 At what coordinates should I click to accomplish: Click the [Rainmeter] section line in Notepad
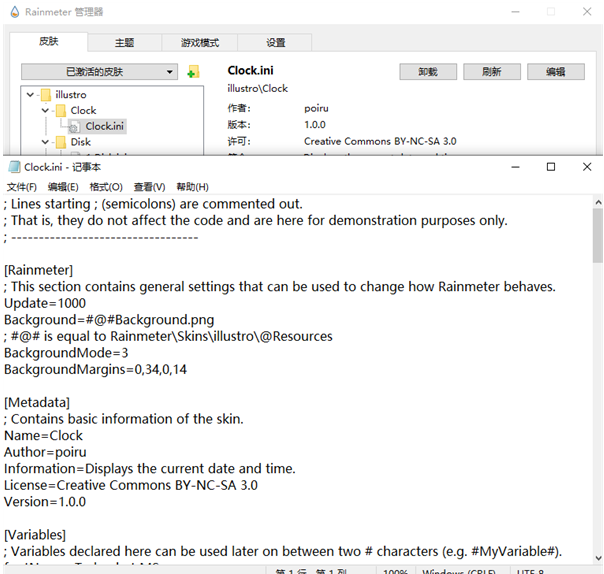(39, 270)
